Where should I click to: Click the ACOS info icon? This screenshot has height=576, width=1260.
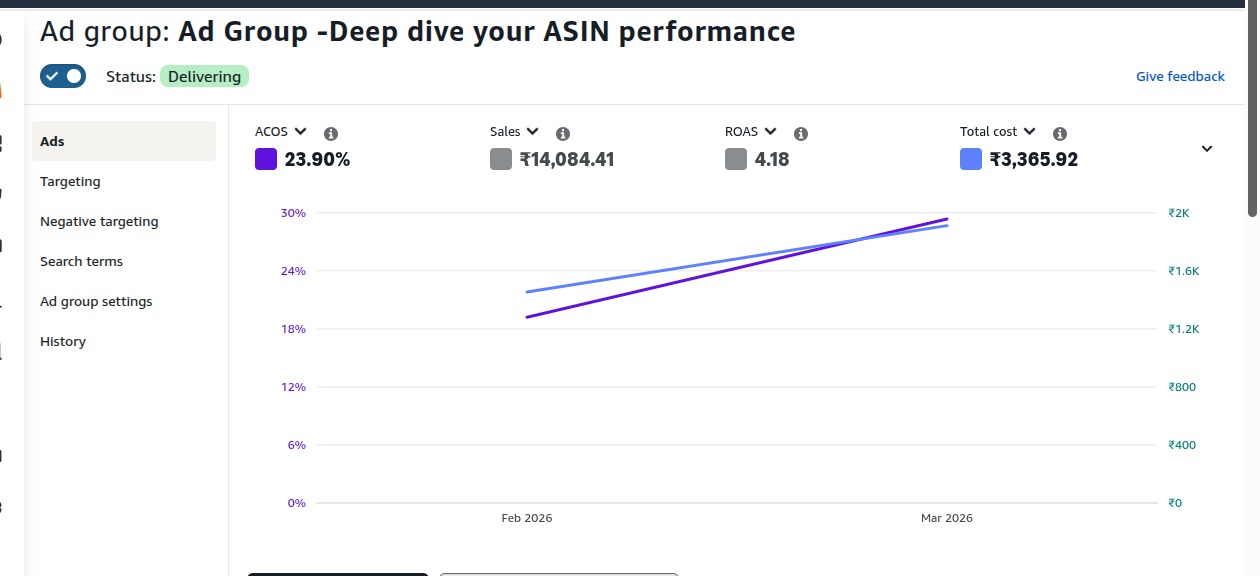[331, 133]
